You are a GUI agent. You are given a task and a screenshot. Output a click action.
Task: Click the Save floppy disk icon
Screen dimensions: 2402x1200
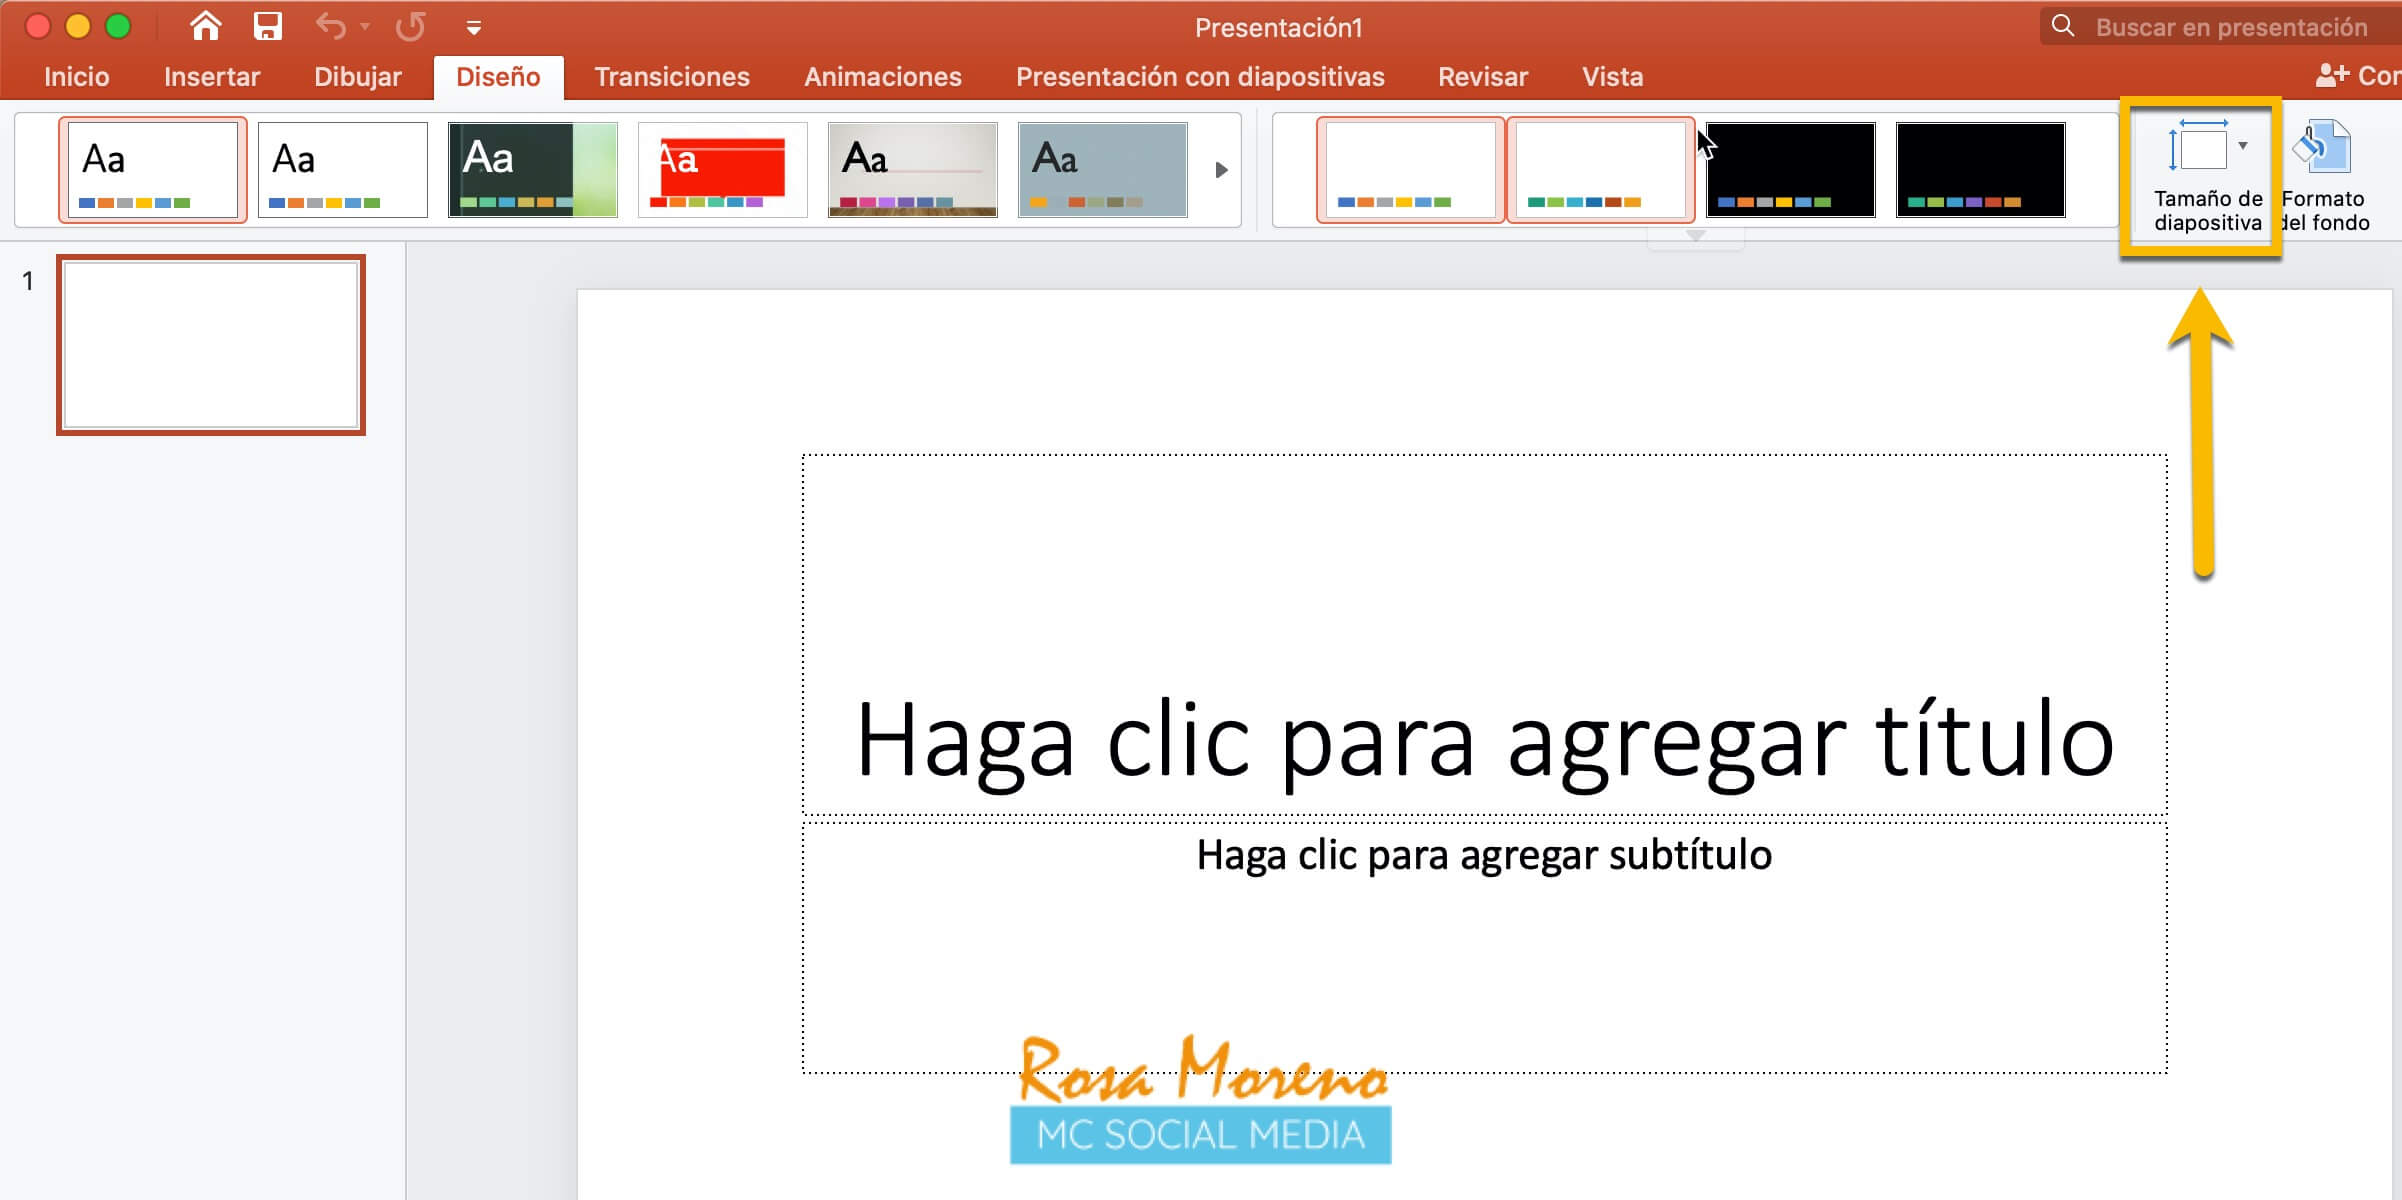pyautogui.click(x=267, y=26)
